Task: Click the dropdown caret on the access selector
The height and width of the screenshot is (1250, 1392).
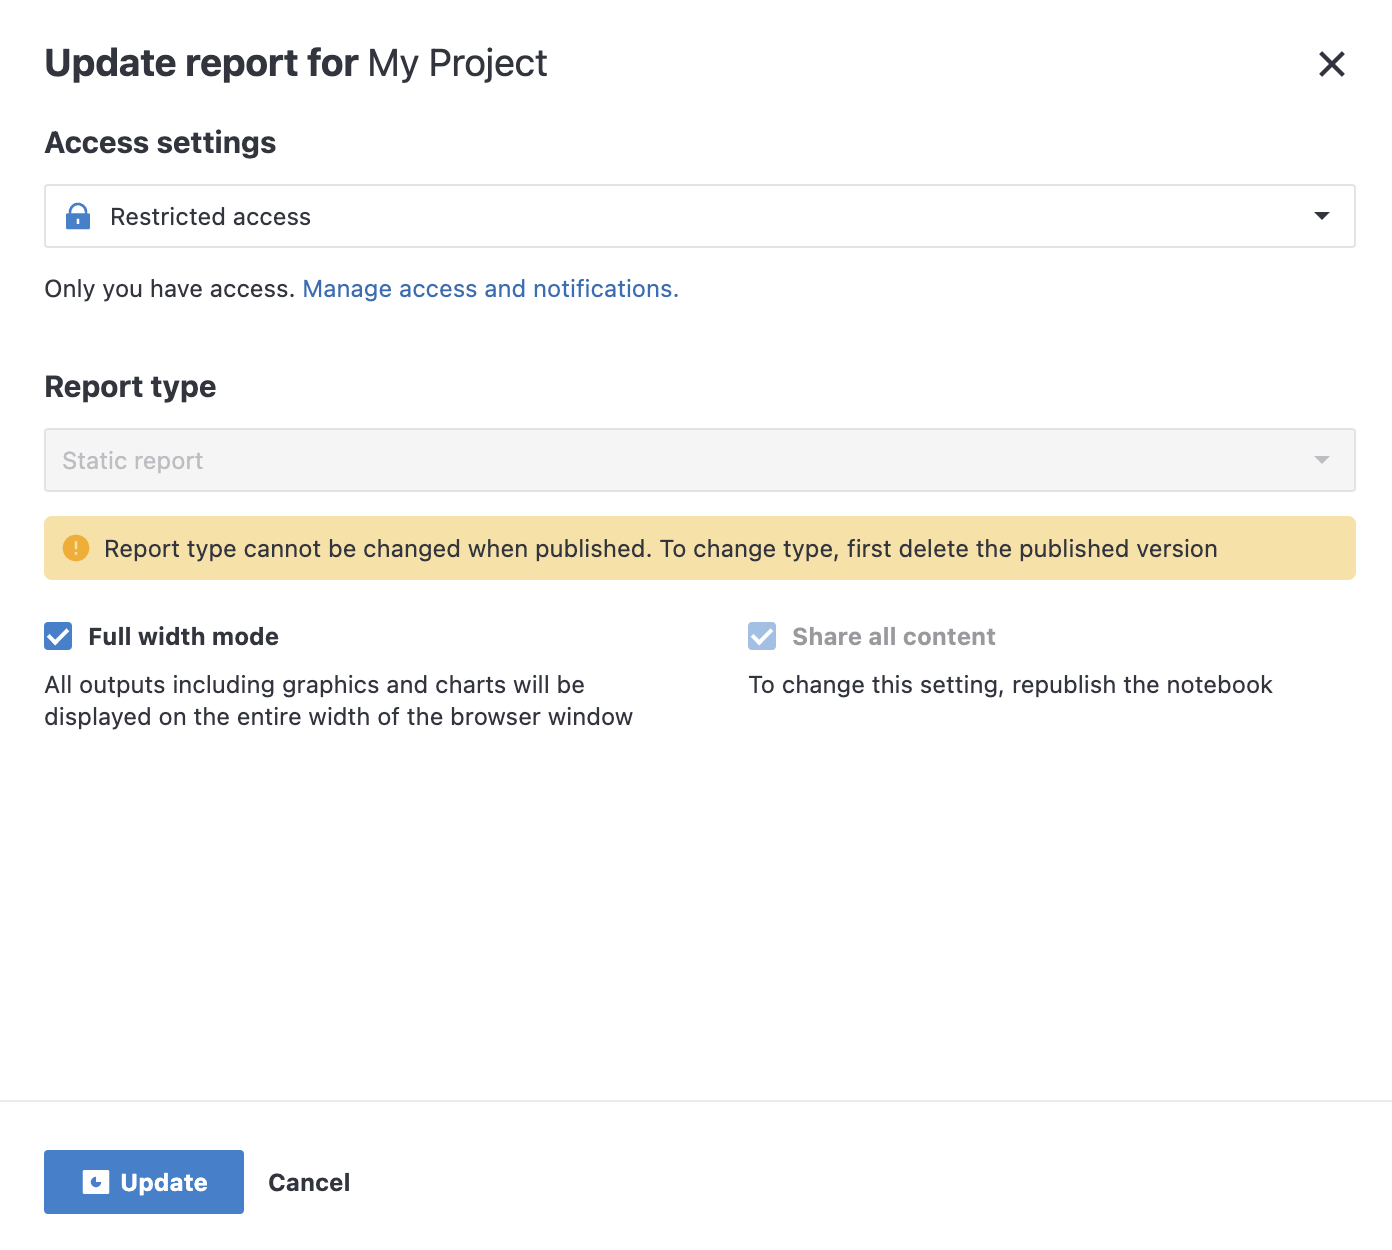Action: pos(1322,216)
